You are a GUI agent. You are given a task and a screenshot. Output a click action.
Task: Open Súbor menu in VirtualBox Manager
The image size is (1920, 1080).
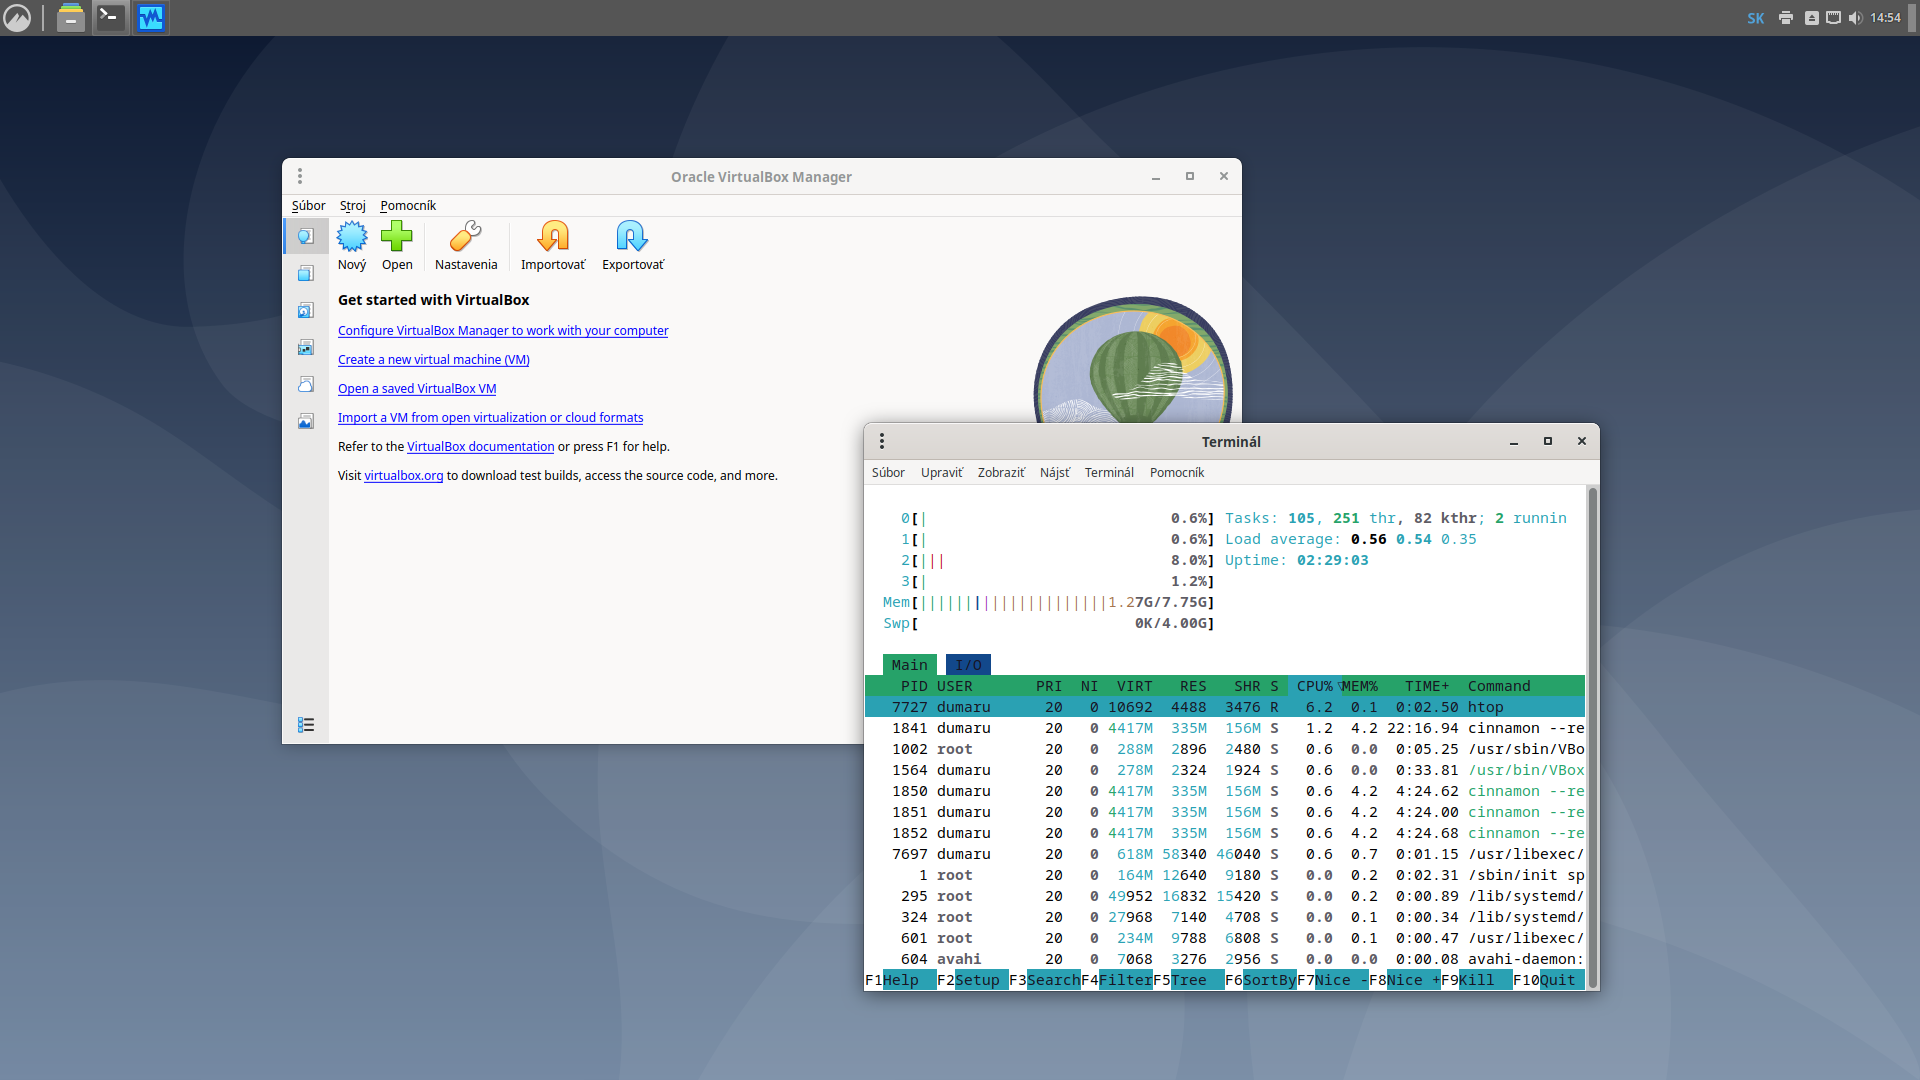pyautogui.click(x=308, y=205)
